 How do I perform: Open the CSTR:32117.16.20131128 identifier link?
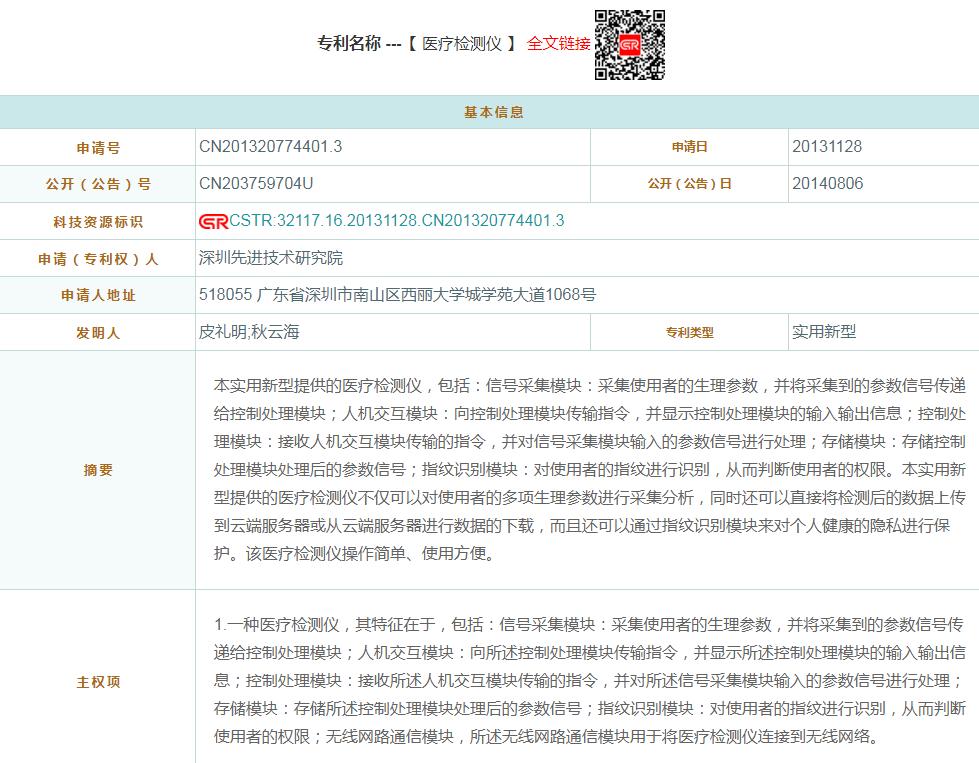coord(397,221)
